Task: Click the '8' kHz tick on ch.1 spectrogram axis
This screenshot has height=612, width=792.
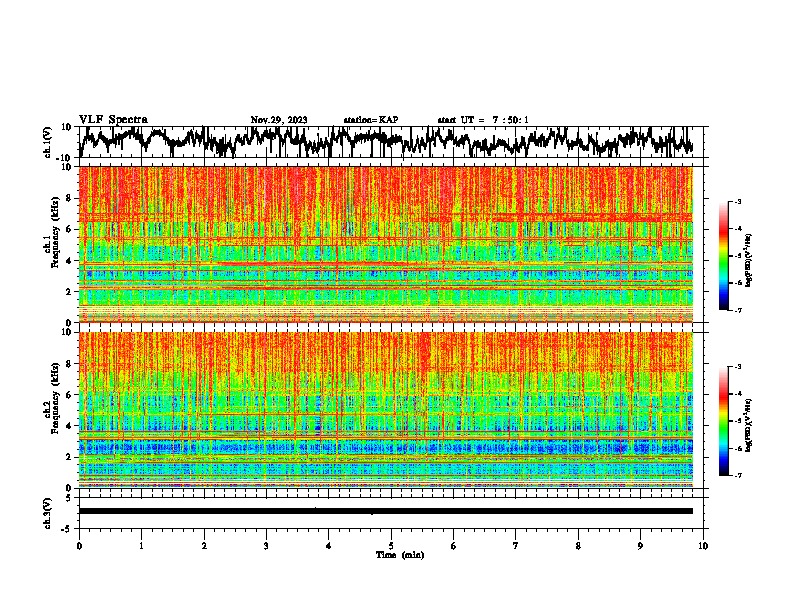Action: coord(70,198)
